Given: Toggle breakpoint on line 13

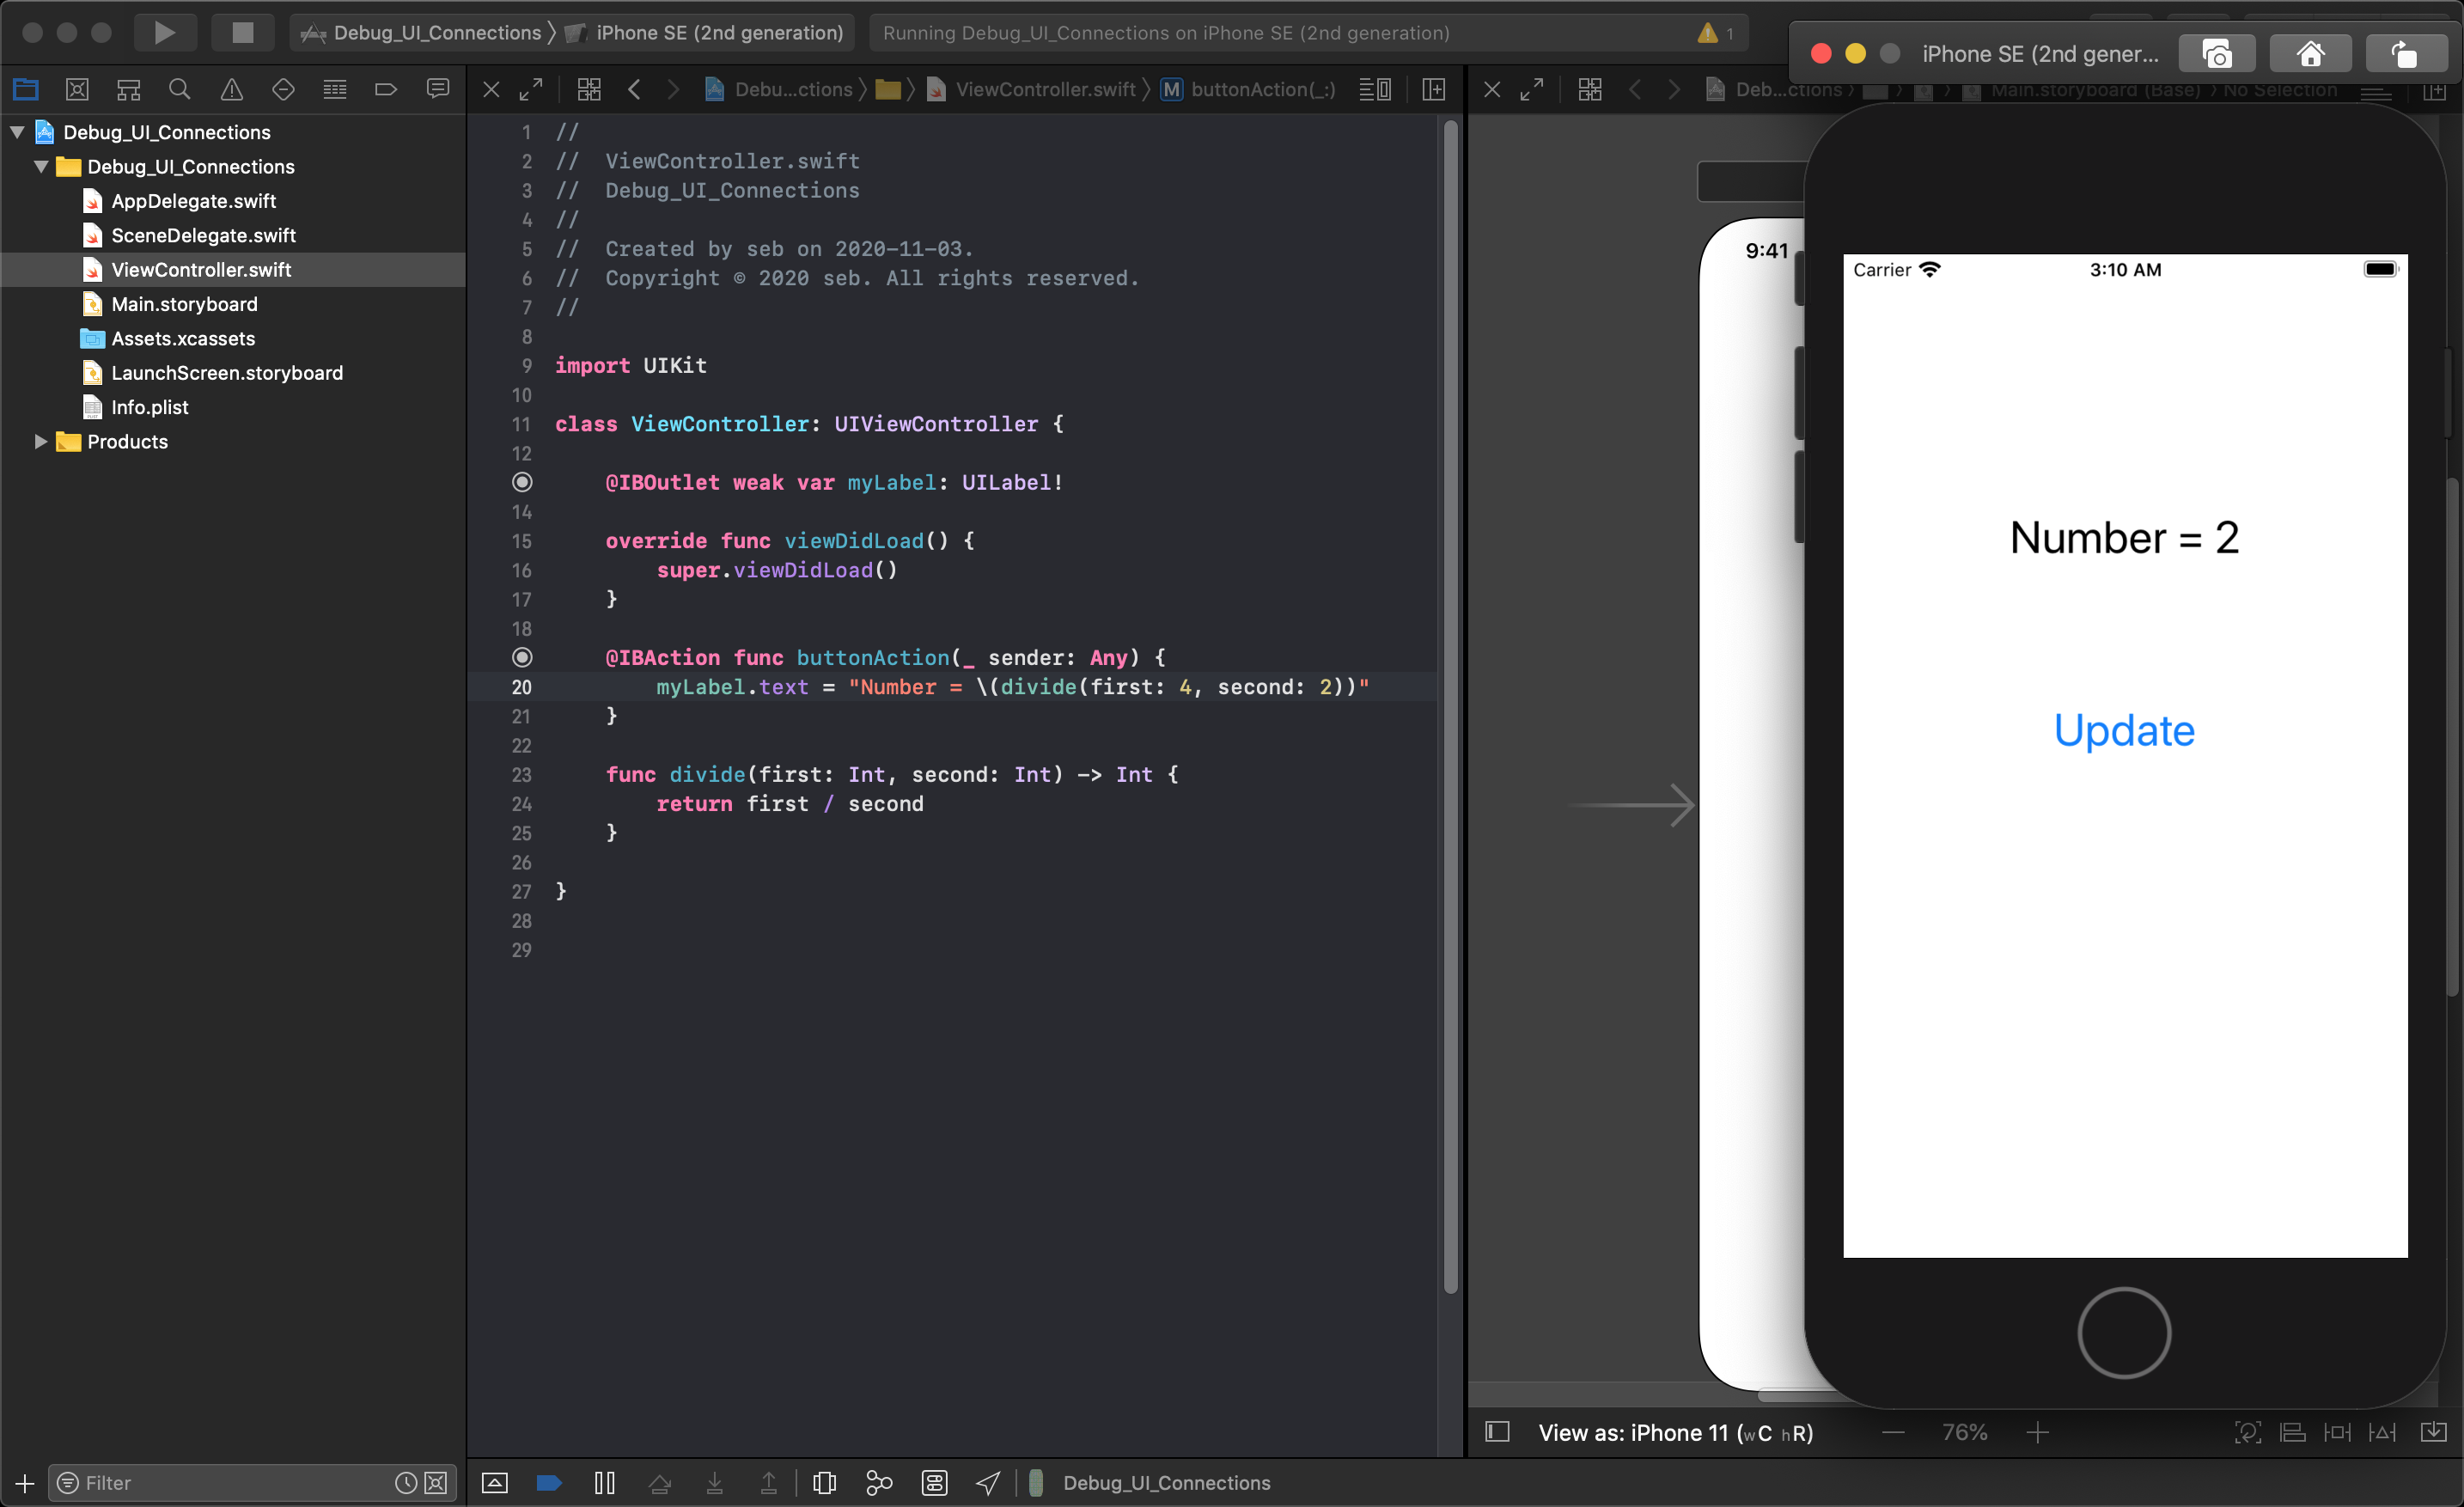Looking at the screenshot, I should click(x=522, y=480).
